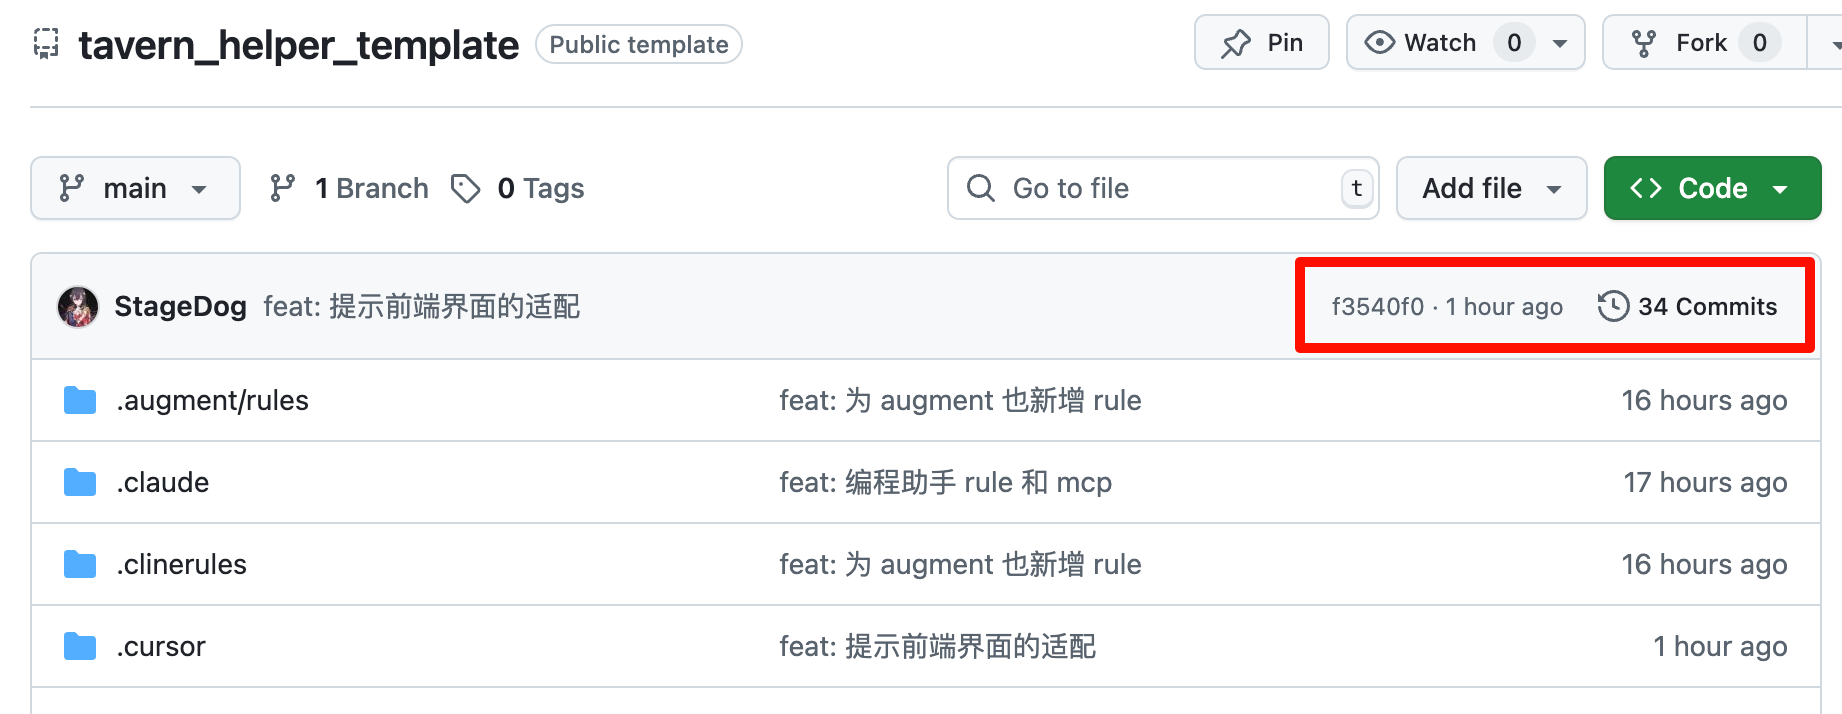Click the Fork count badge 0
Screen dimensions: 1842x714
(1759, 43)
